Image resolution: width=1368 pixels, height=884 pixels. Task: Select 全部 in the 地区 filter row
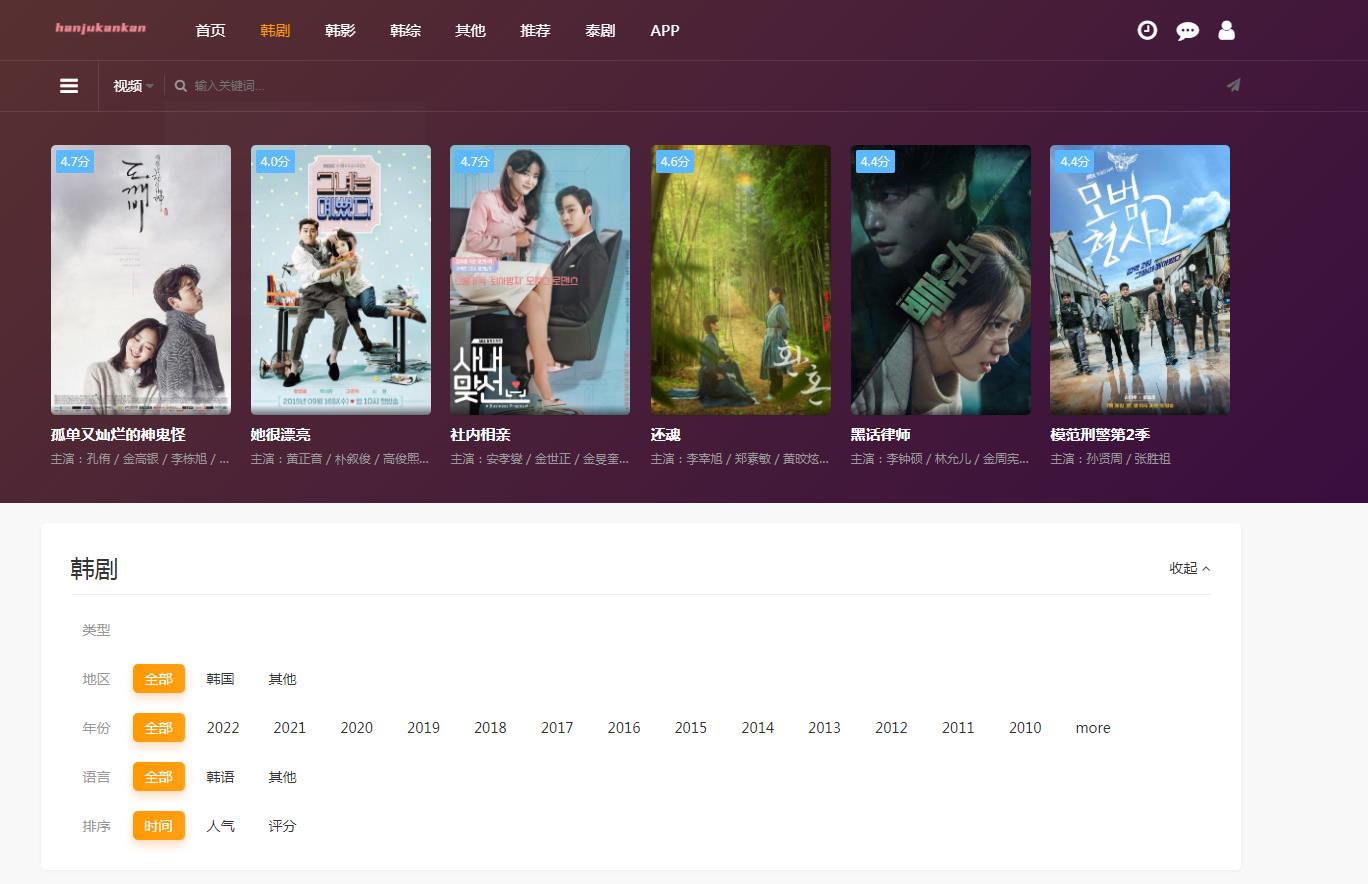pyautogui.click(x=159, y=679)
